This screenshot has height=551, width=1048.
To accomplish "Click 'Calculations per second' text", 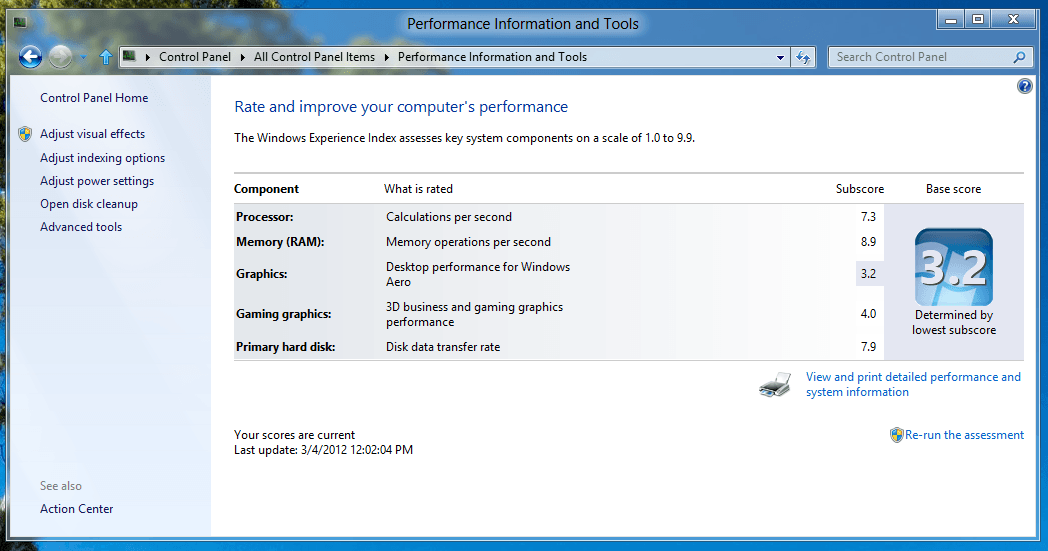I will [x=448, y=217].
